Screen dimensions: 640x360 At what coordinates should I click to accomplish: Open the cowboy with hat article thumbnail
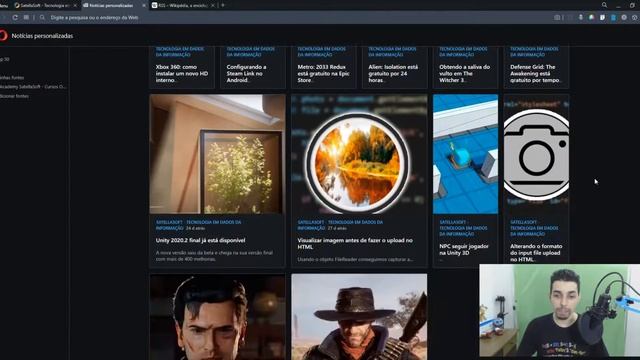(x=359, y=317)
